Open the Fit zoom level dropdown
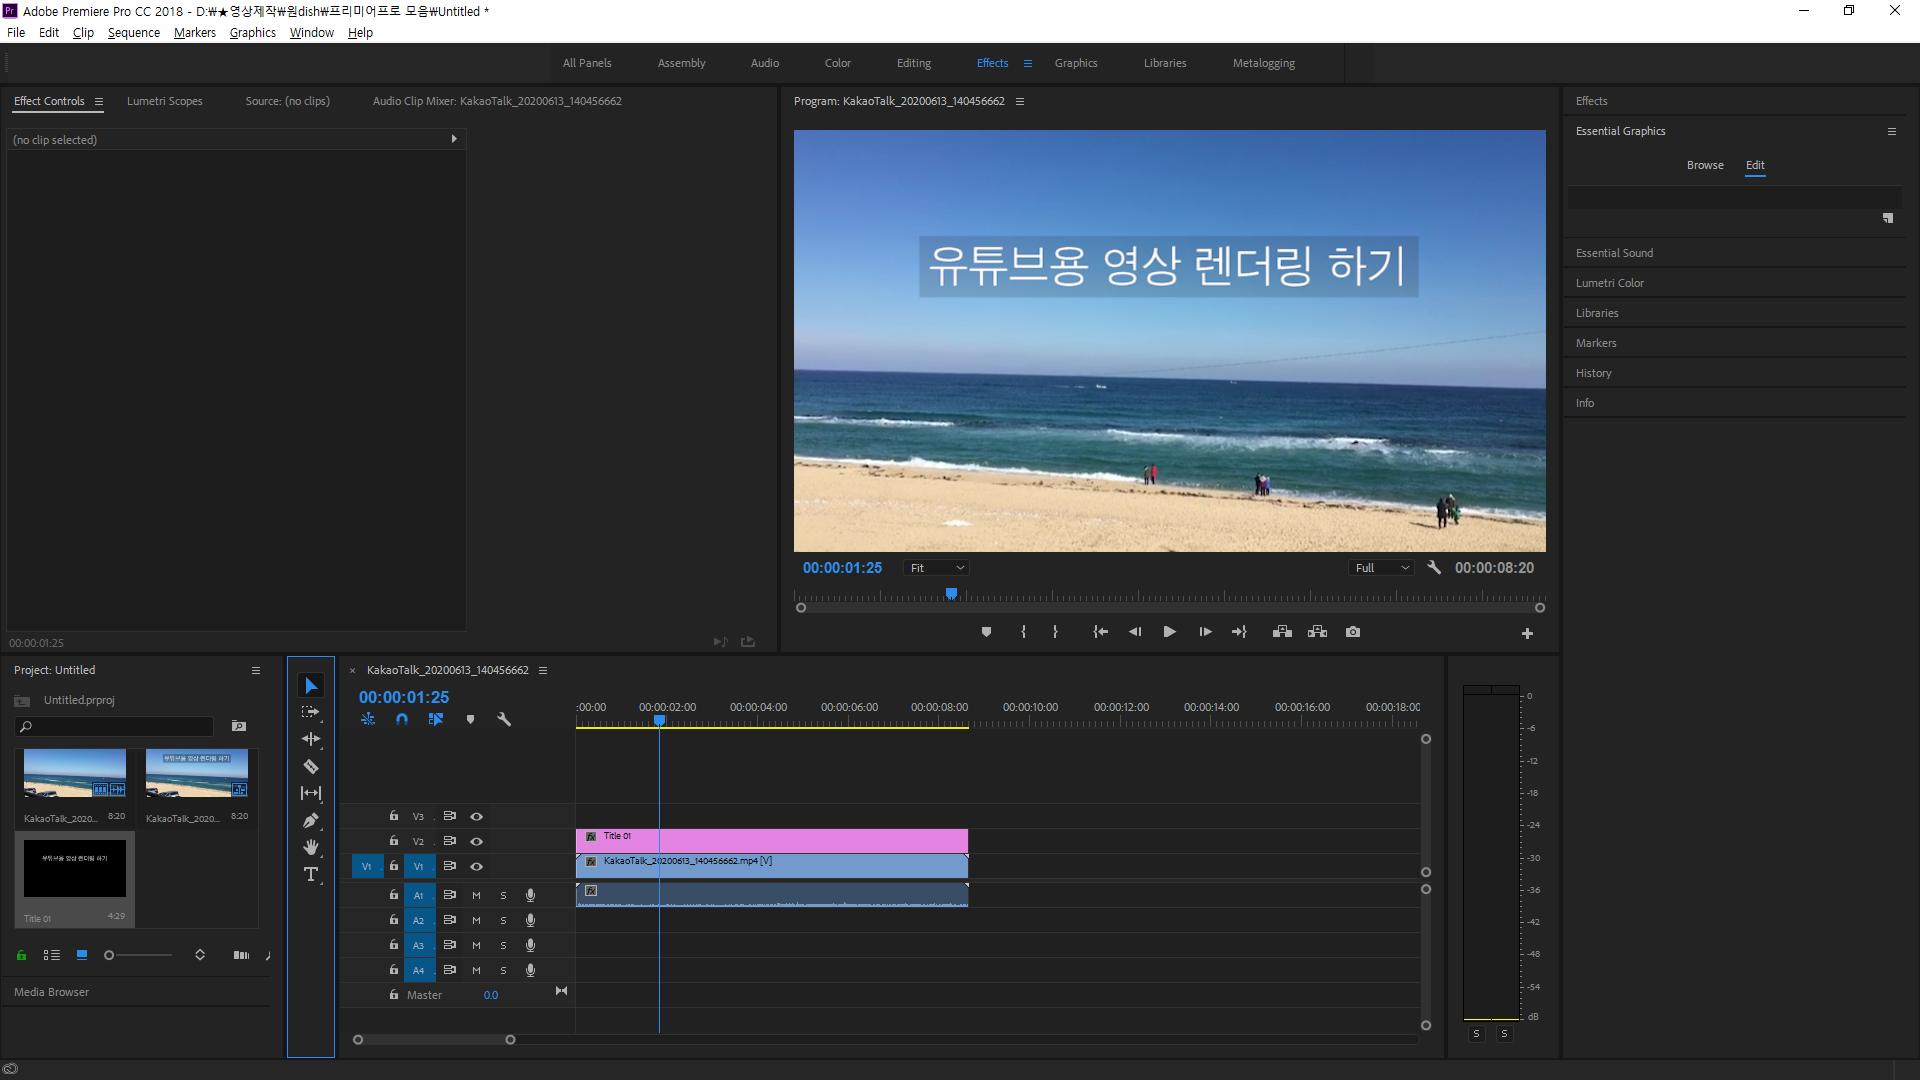 (936, 568)
